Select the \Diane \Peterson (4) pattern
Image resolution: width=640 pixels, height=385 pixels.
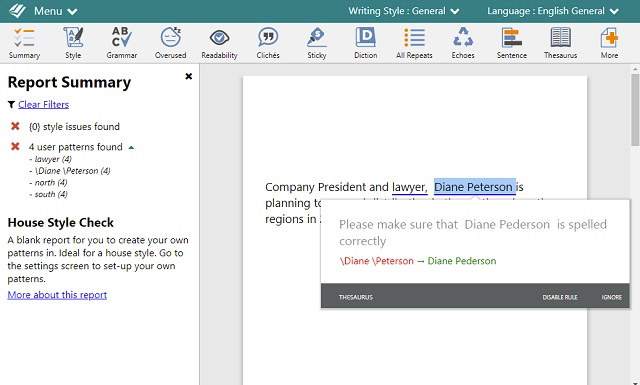pos(73,171)
